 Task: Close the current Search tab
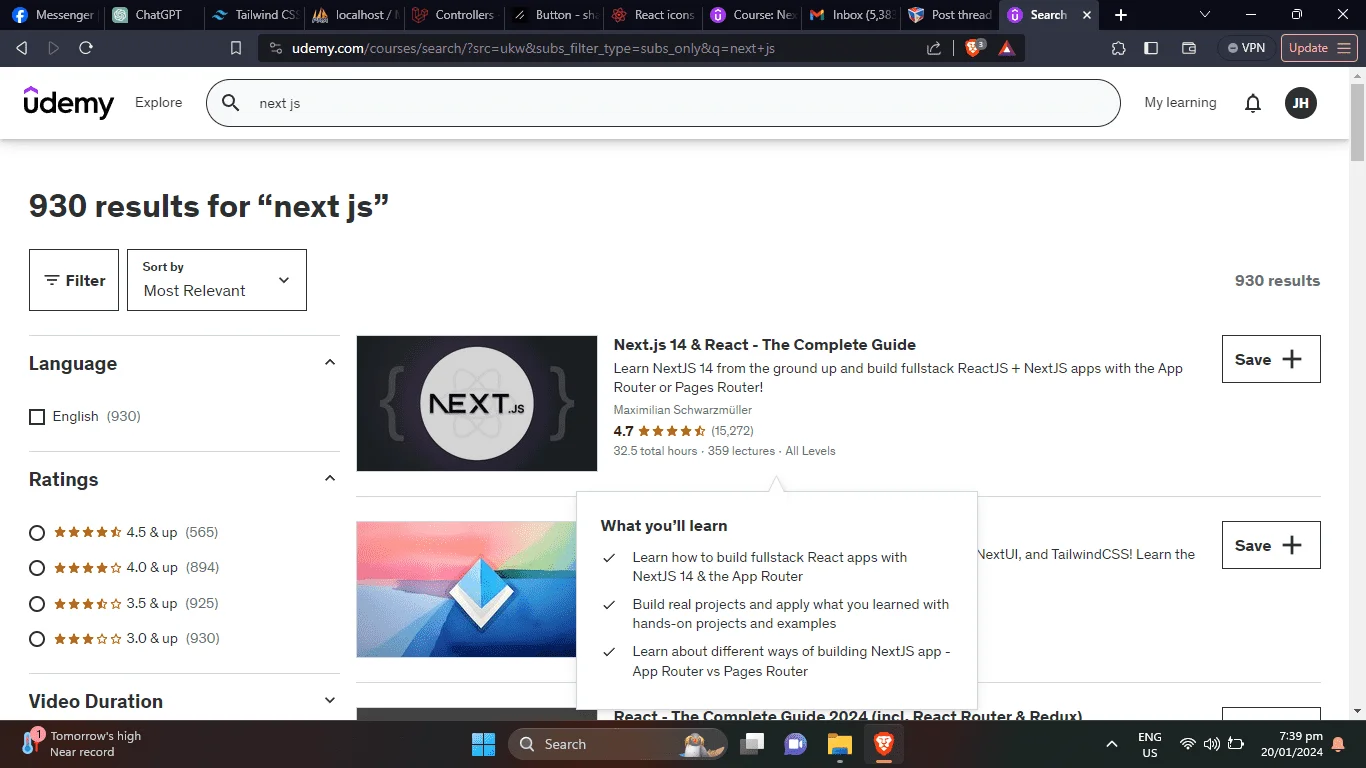(x=1087, y=15)
